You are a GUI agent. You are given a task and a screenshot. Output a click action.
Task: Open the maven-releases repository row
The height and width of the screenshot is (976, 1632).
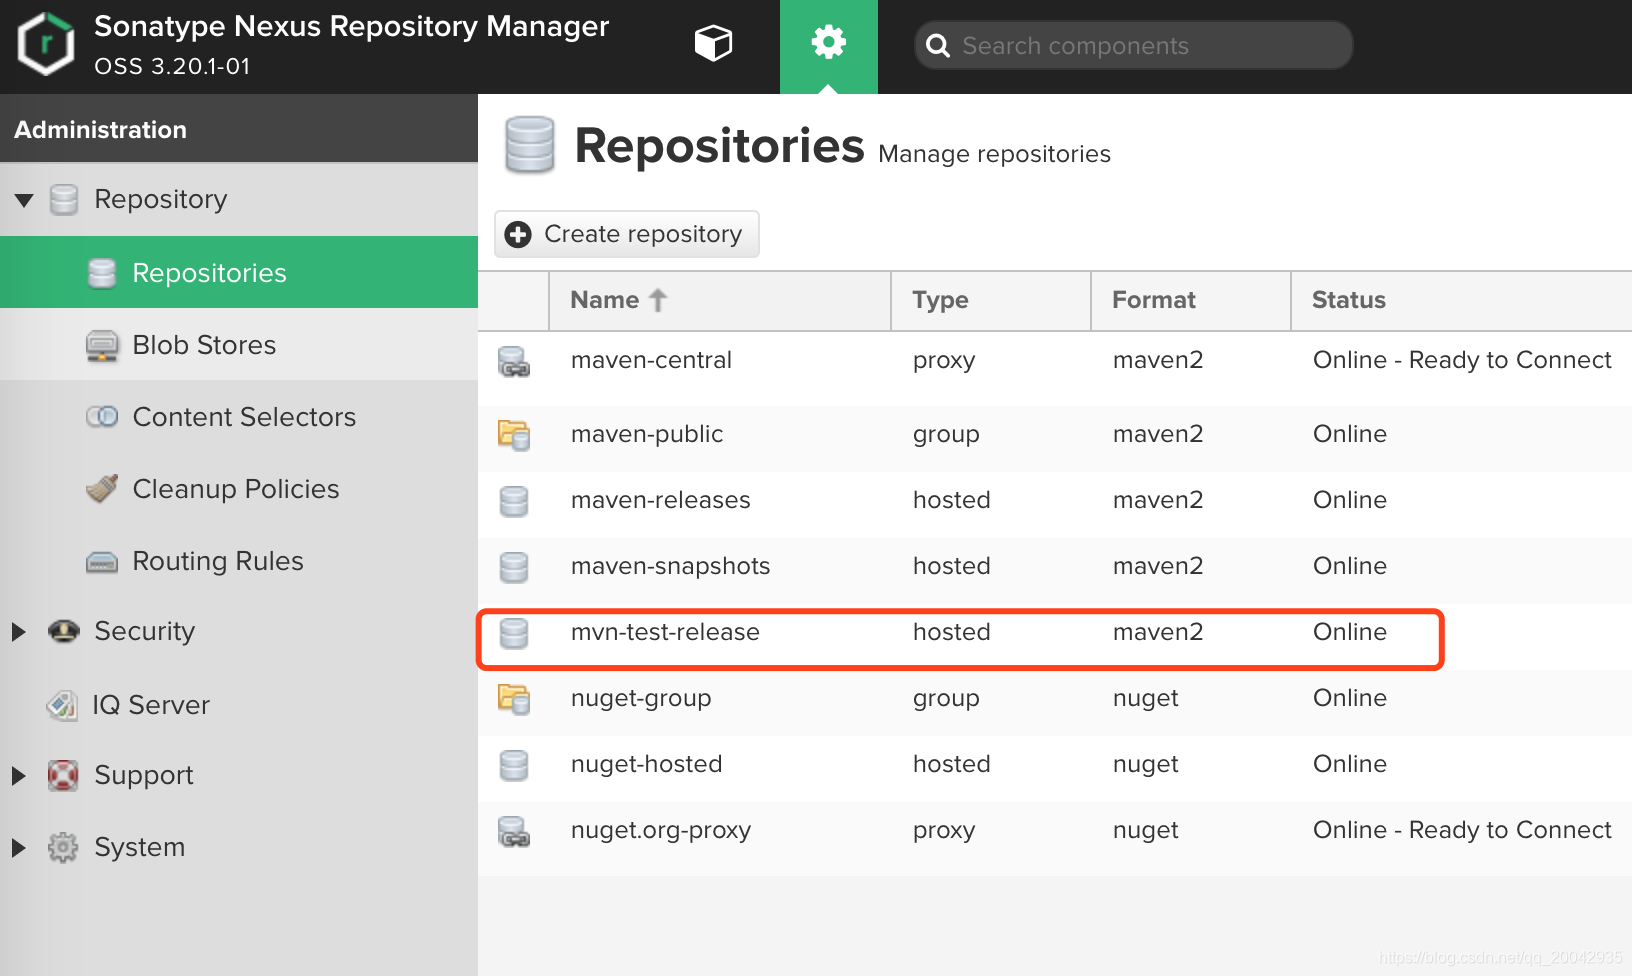click(x=660, y=500)
